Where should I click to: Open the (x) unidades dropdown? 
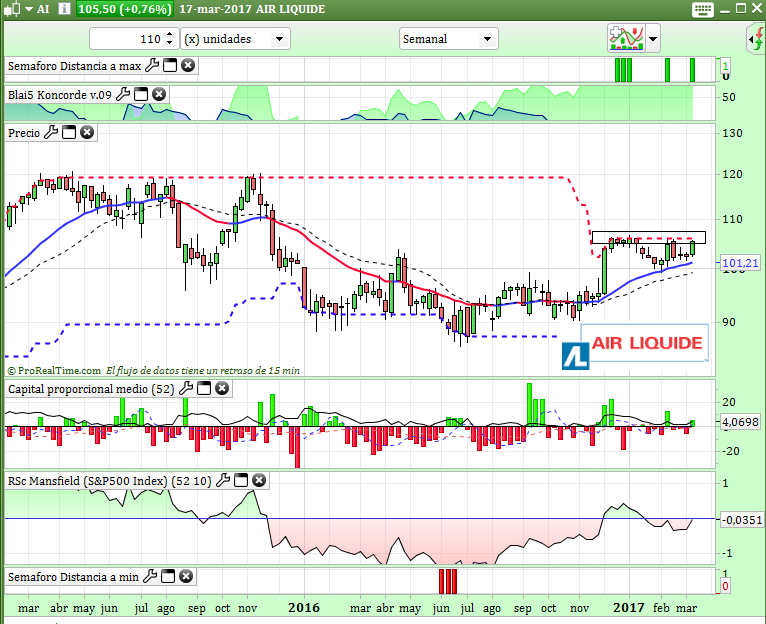pyautogui.click(x=235, y=39)
